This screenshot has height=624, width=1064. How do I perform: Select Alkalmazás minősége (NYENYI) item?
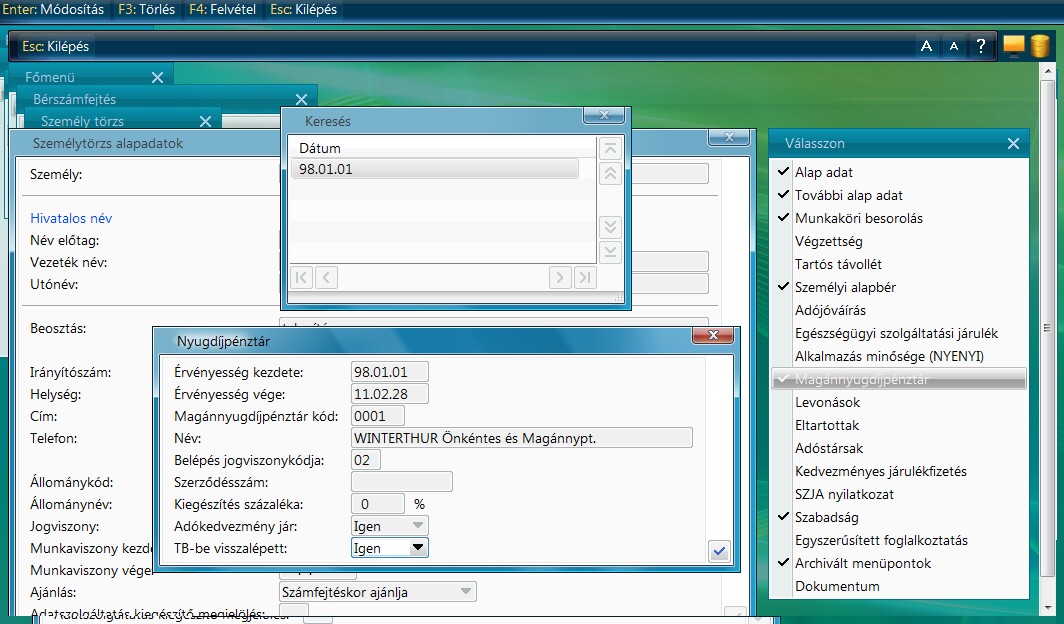(898, 357)
